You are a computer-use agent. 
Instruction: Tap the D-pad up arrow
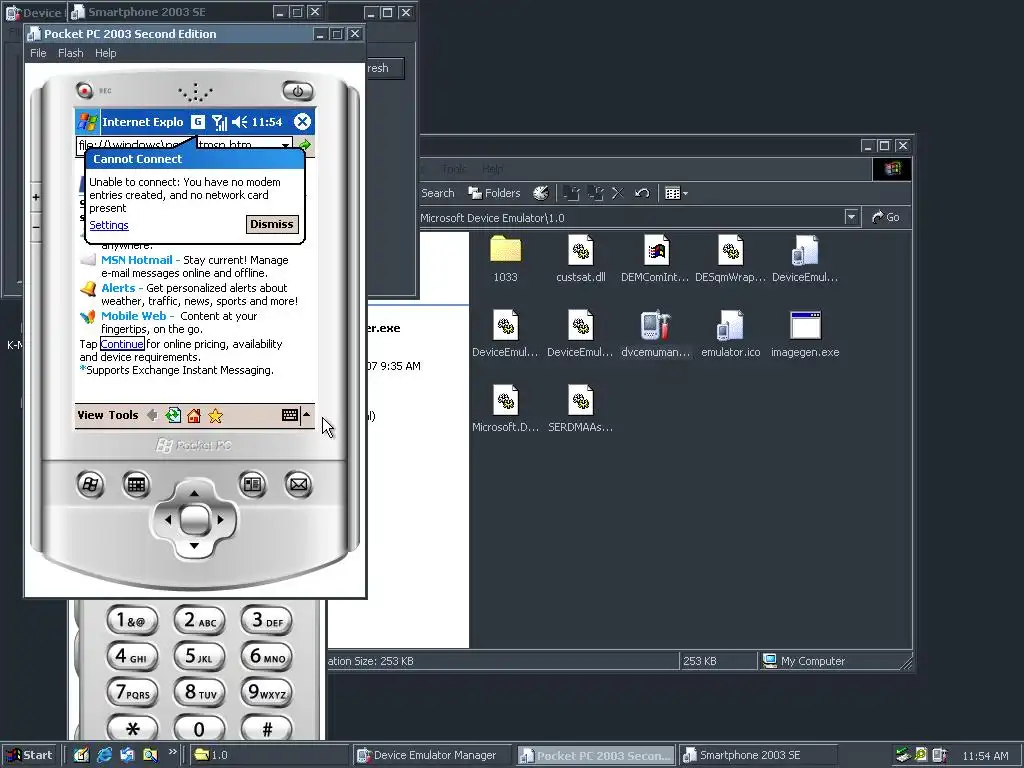tap(194, 493)
